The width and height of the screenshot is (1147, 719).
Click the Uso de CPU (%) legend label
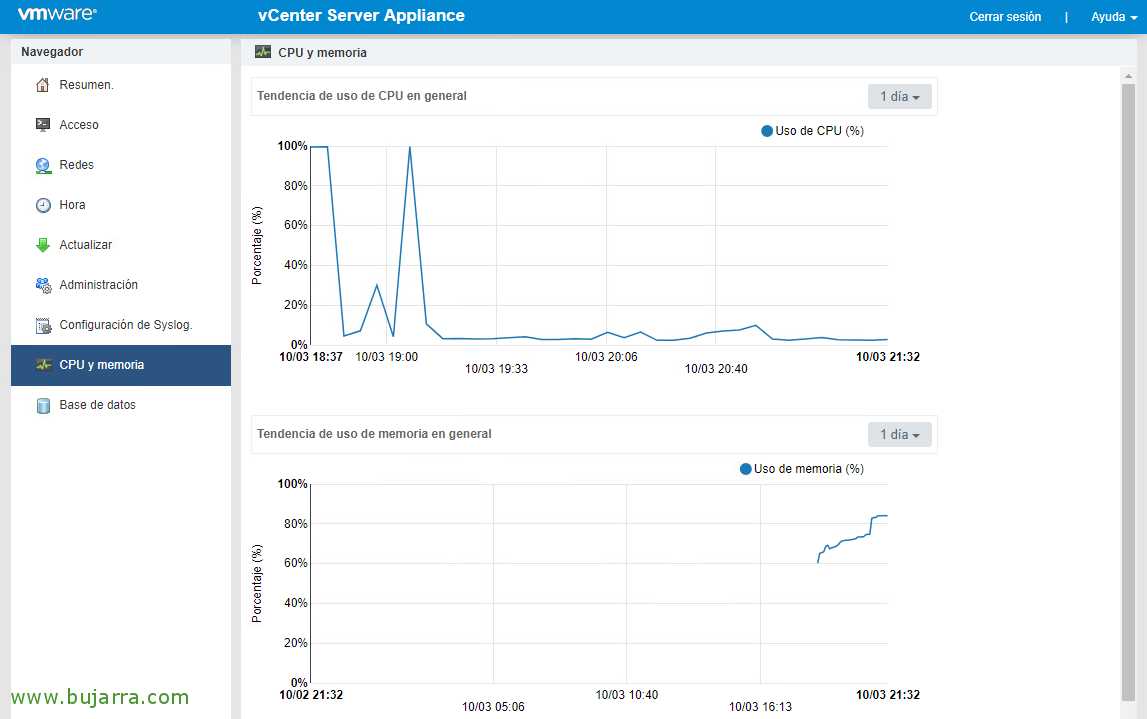[x=819, y=131]
